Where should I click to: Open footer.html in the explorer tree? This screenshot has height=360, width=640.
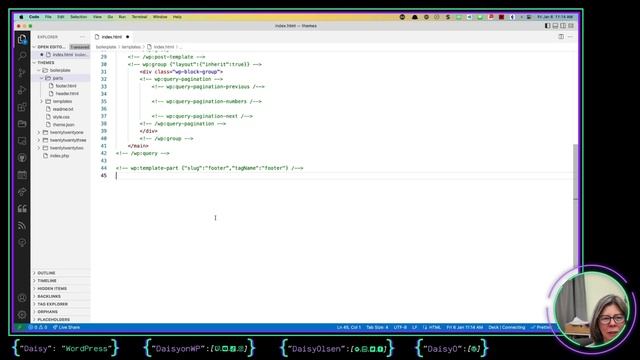tap(66, 86)
